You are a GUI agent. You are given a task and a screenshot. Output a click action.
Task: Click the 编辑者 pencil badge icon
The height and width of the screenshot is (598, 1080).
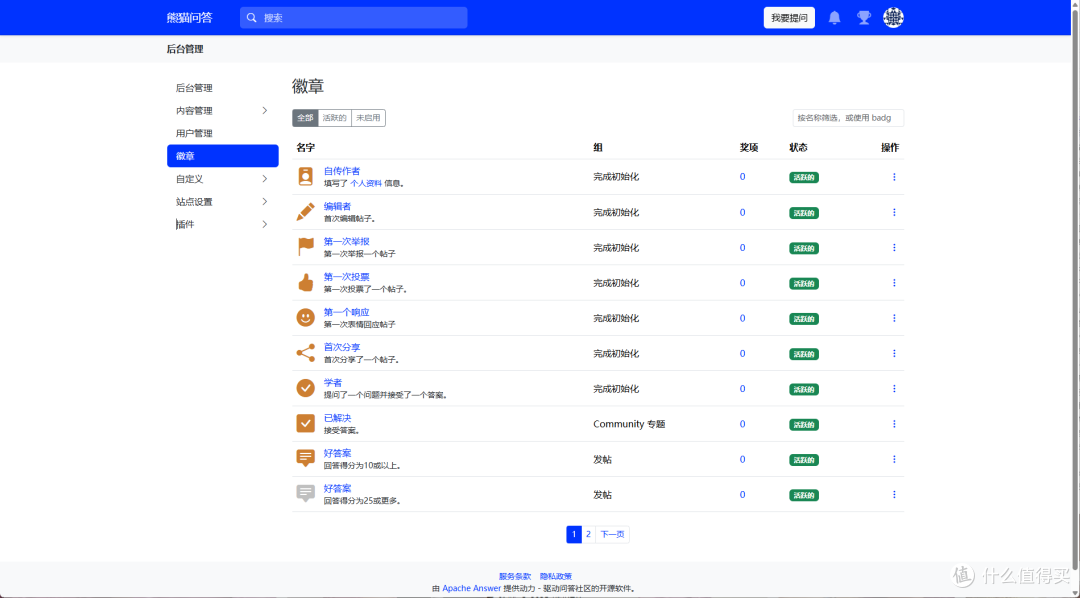coord(305,212)
